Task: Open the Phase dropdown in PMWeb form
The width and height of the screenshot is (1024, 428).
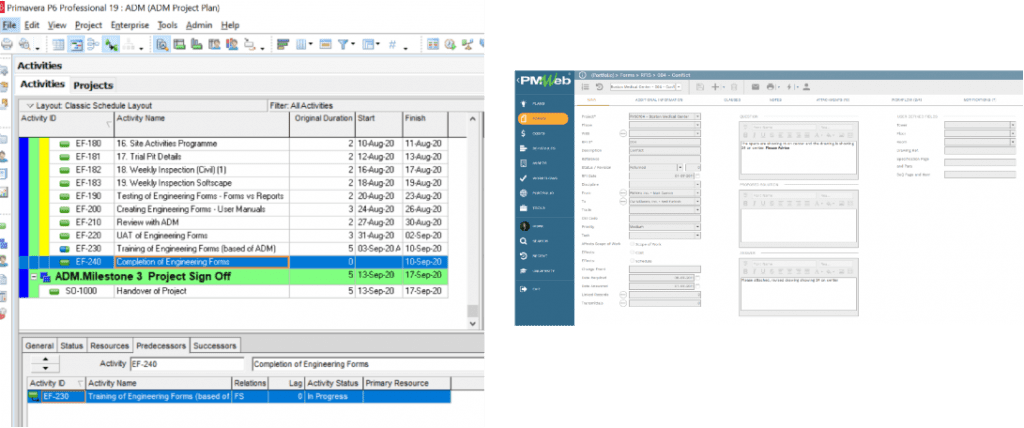Action: click(x=698, y=124)
